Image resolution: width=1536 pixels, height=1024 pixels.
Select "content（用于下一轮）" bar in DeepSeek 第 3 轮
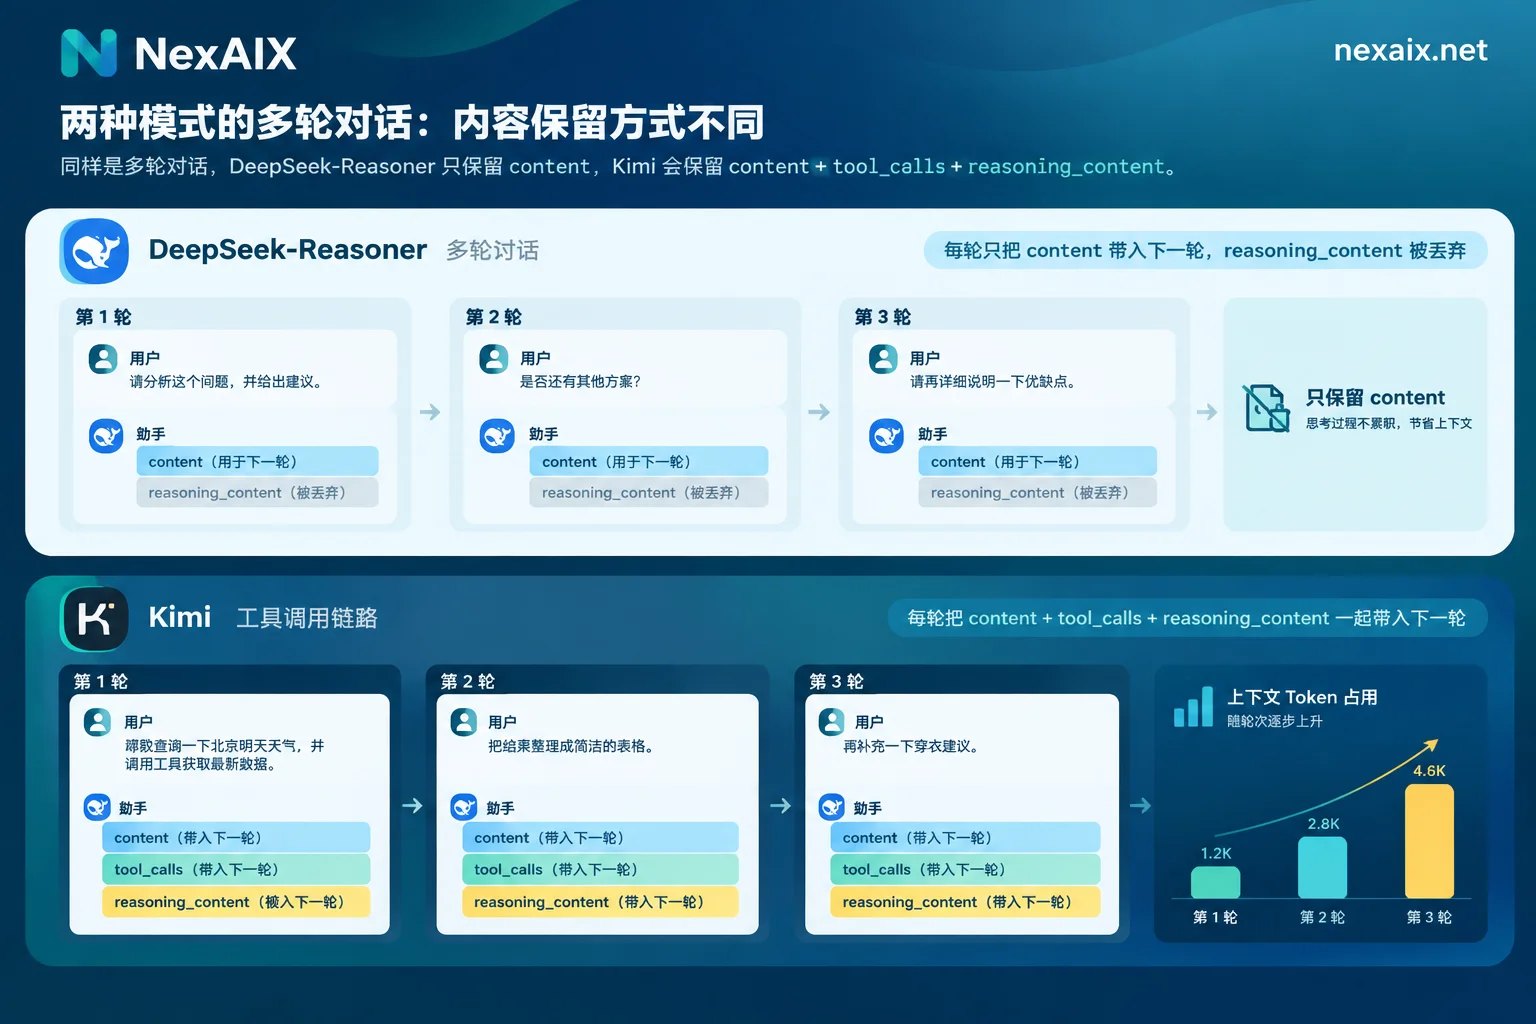tap(1037, 461)
